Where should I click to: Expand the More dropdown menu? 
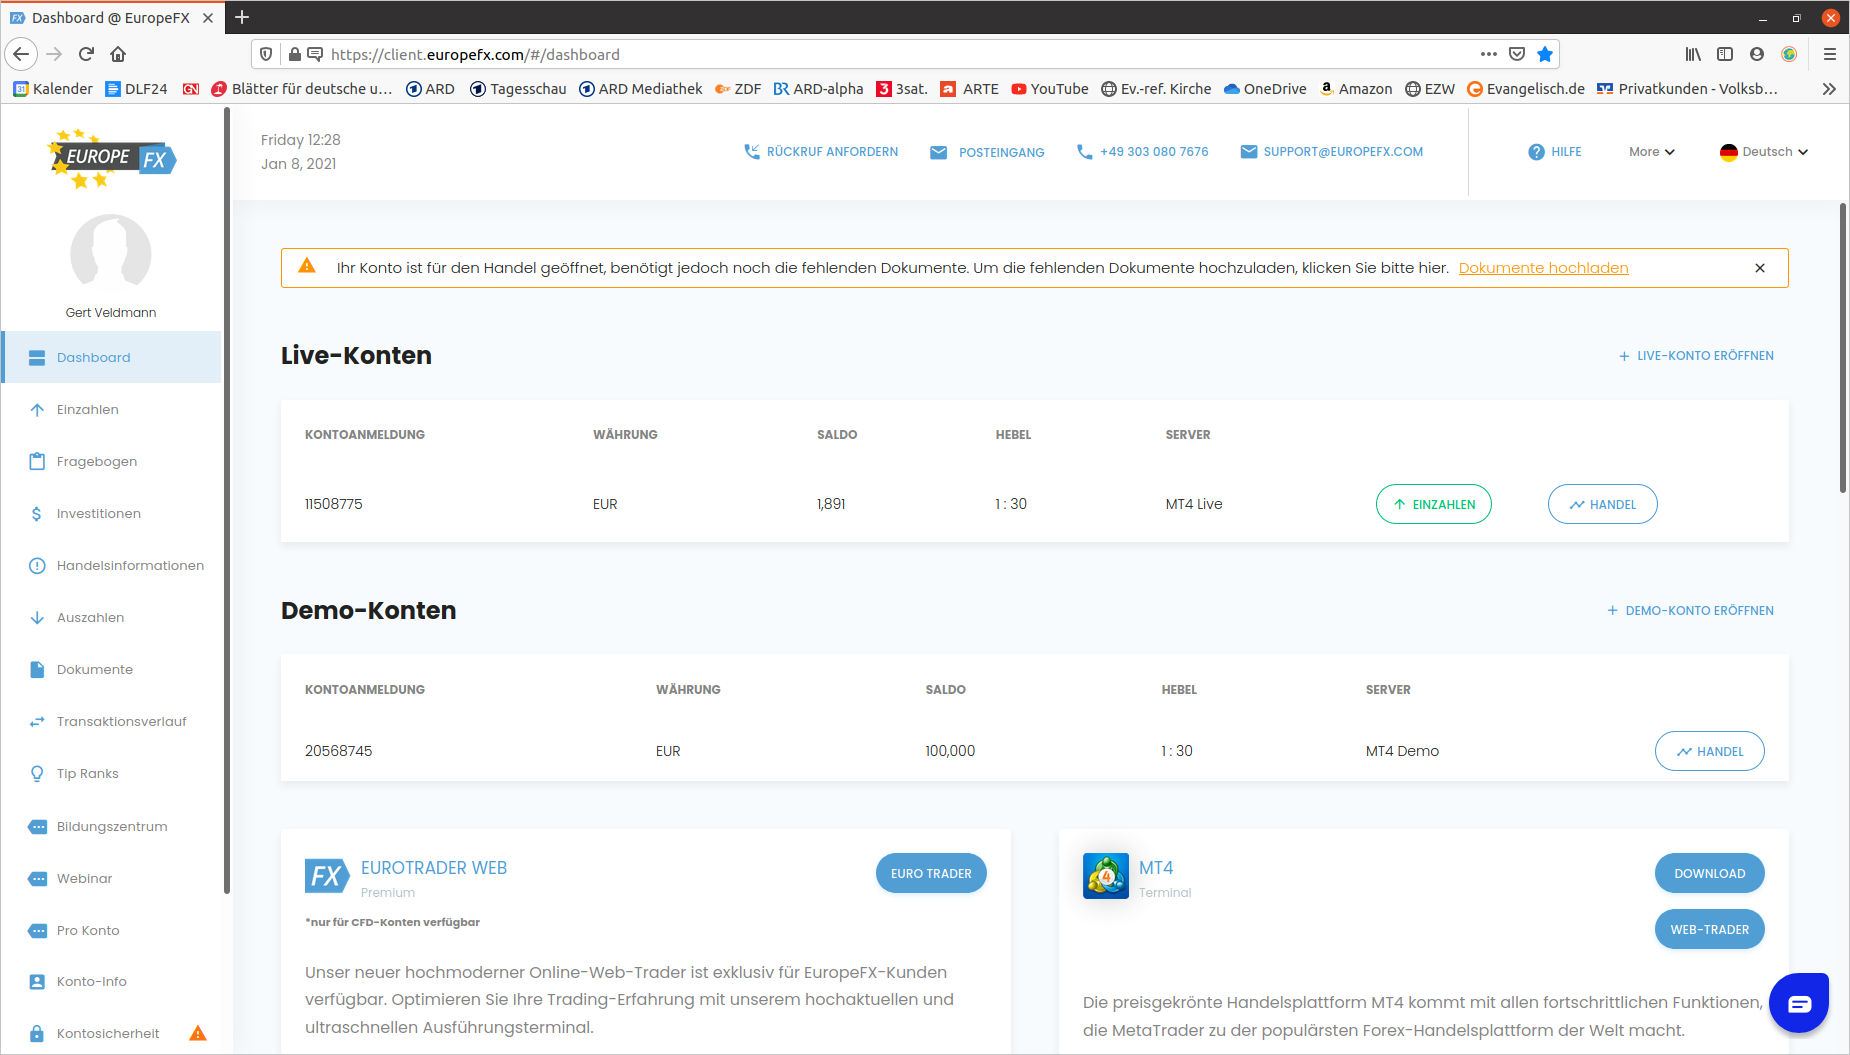tap(1651, 152)
